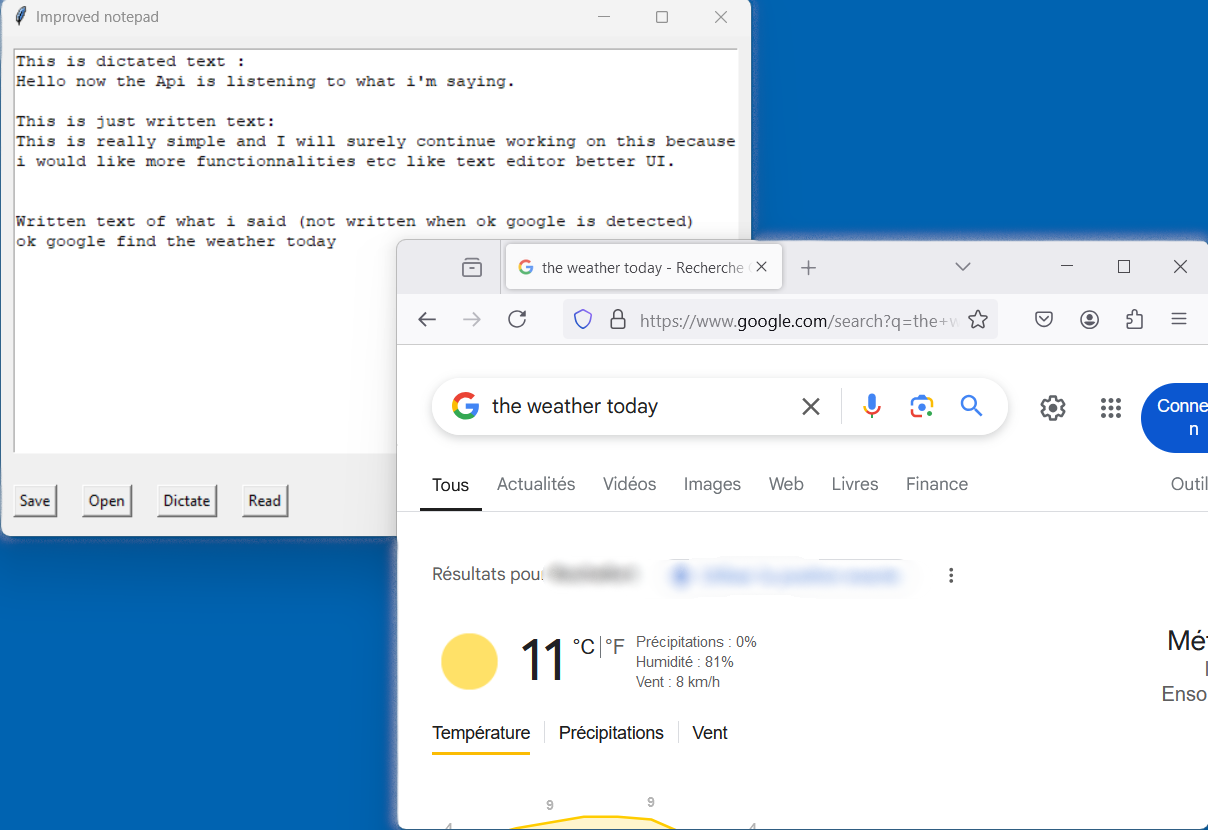Click the Save to Pocket icon
Screen dimensions: 1208x830
(1043, 320)
